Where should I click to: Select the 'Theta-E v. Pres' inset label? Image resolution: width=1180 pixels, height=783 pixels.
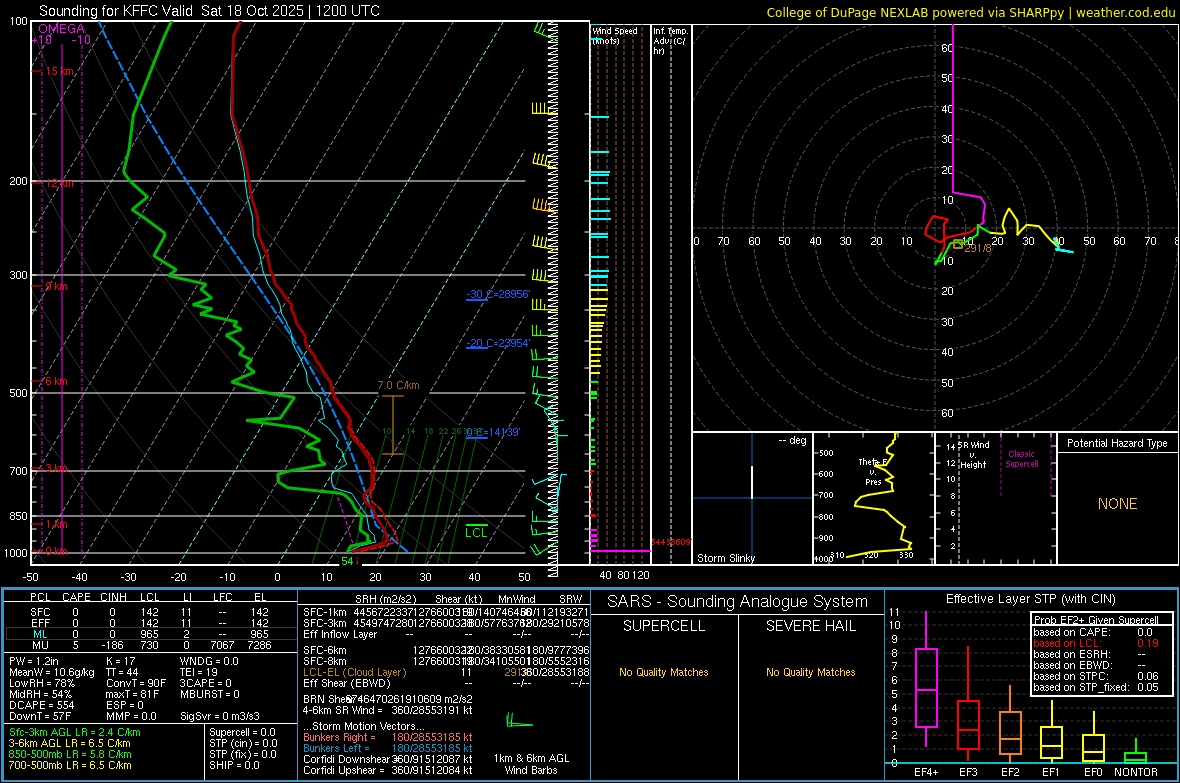pos(873,471)
